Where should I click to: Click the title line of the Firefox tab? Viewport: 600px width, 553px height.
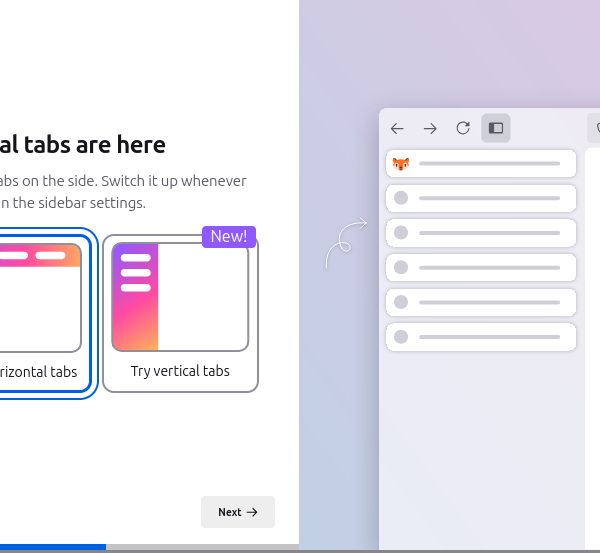[x=489, y=163]
